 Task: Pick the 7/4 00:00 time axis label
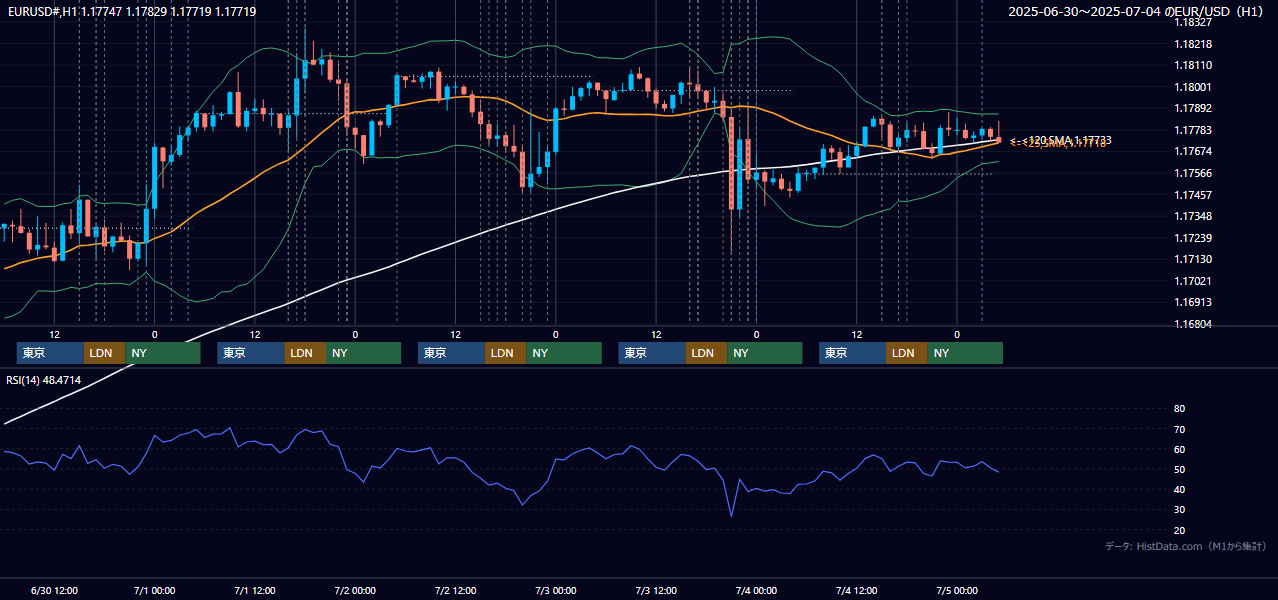pyautogui.click(x=756, y=590)
